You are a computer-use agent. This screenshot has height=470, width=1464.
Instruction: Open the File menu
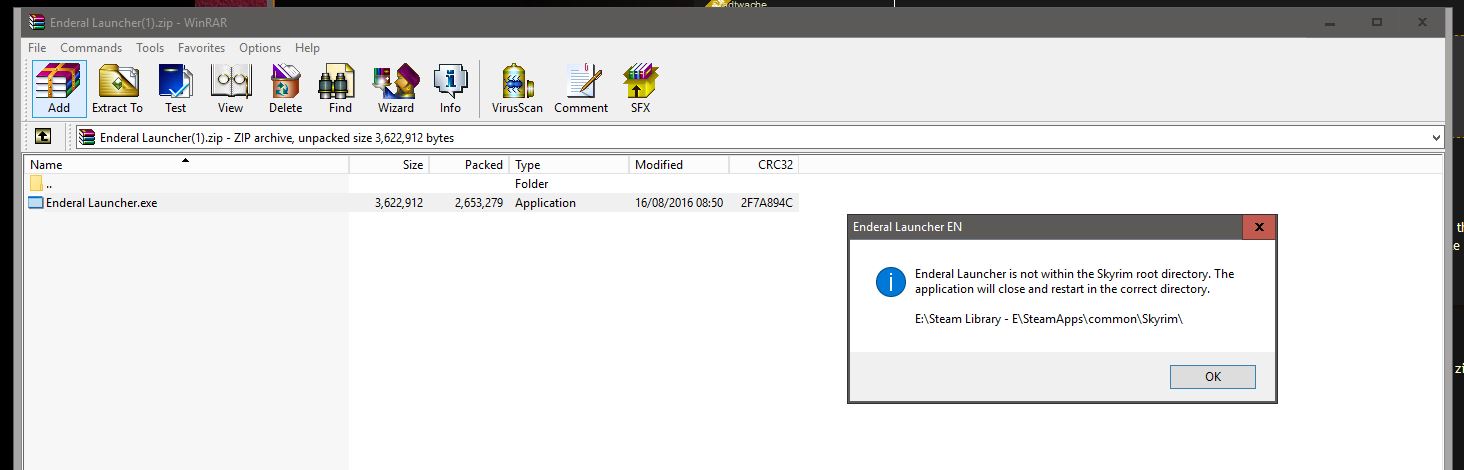click(x=37, y=48)
